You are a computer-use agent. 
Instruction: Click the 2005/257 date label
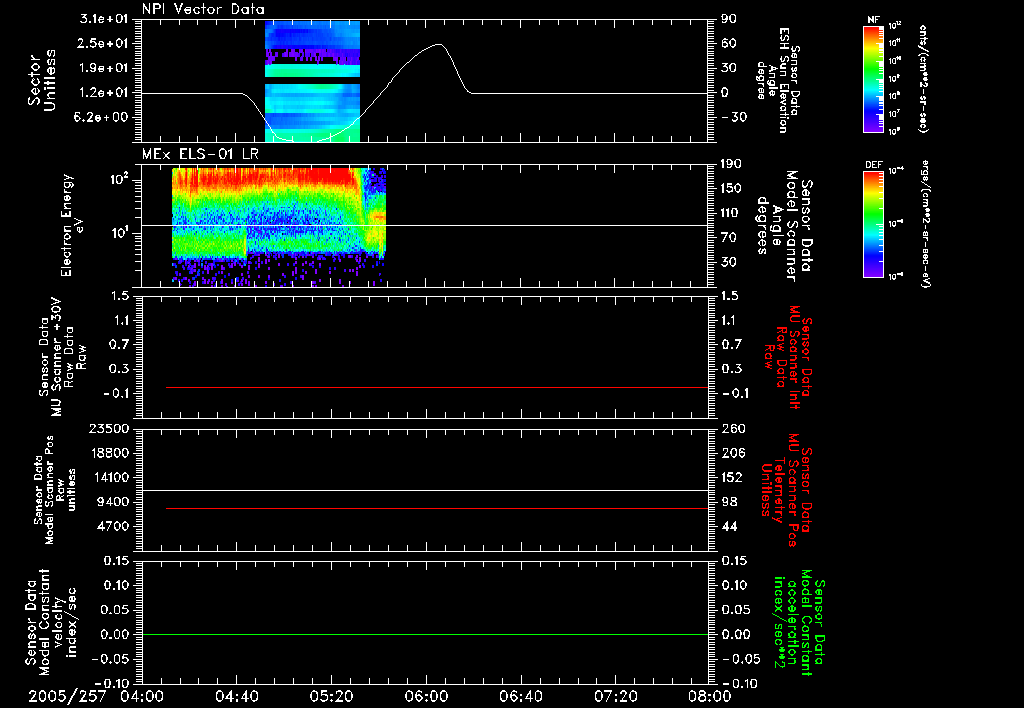click(67, 696)
